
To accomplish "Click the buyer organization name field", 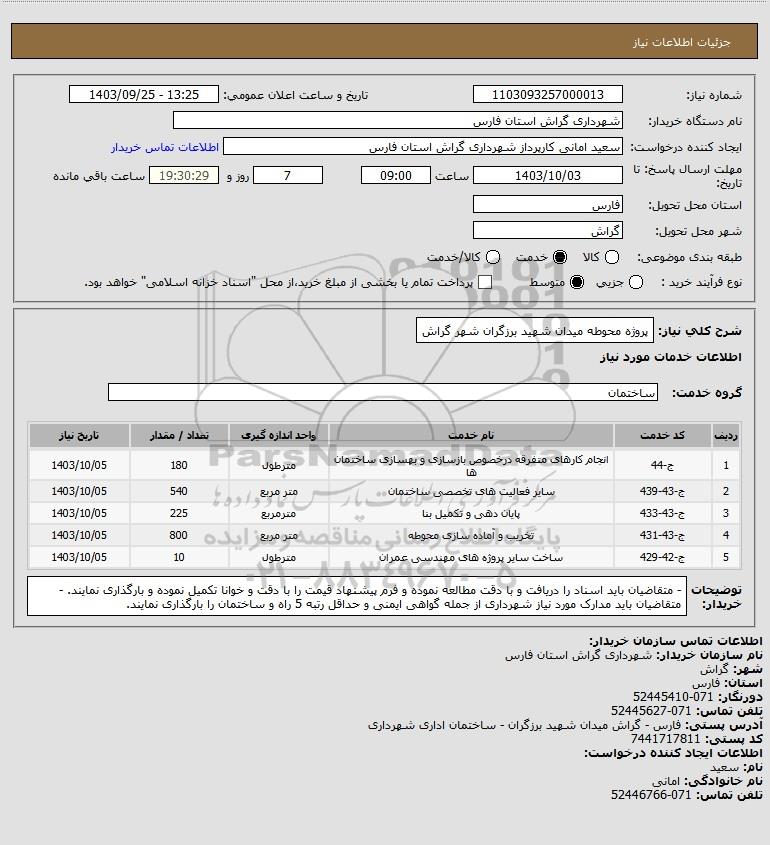I will coord(398,120).
